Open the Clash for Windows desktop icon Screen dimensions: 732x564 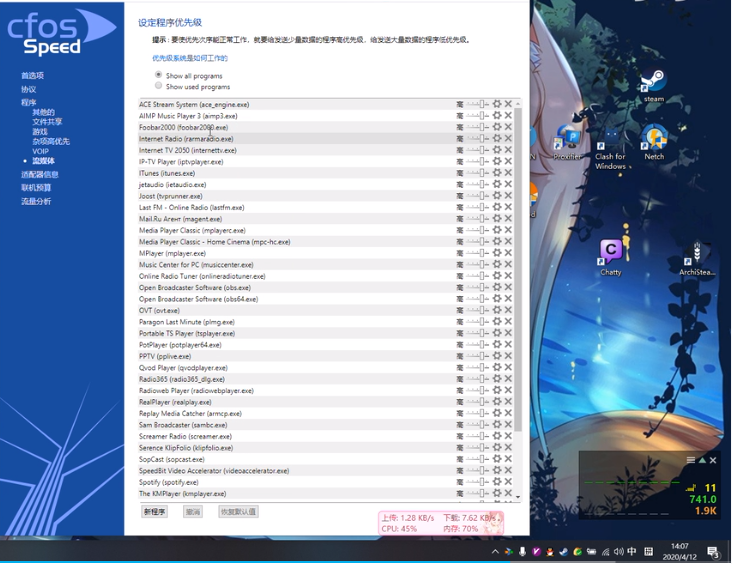click(610, 143)
